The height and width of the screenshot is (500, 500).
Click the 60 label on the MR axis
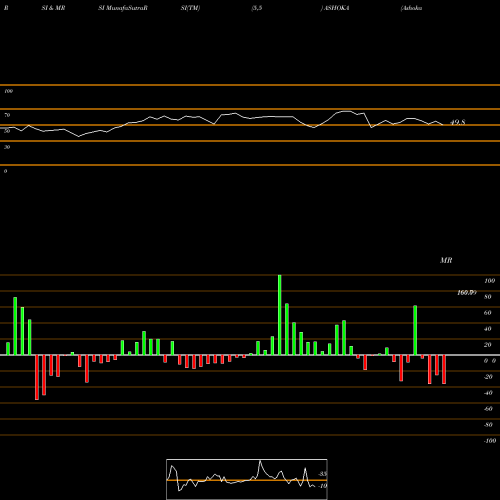[x=488, y=313]
